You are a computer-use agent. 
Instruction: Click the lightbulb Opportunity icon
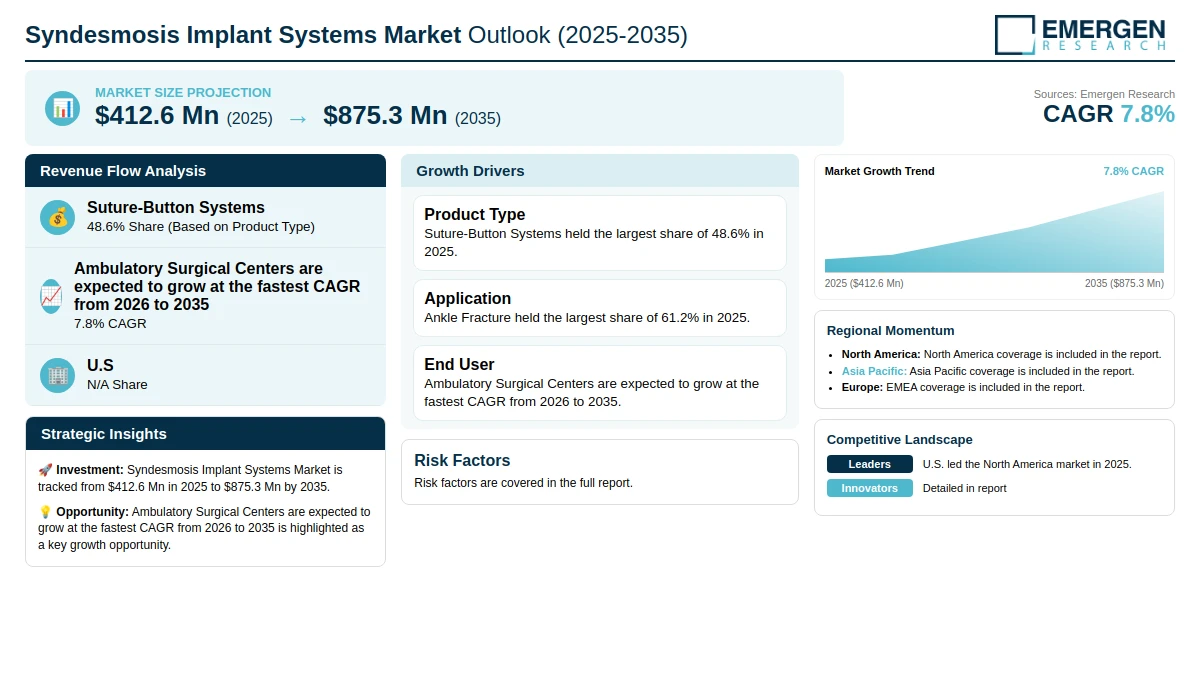45,512
